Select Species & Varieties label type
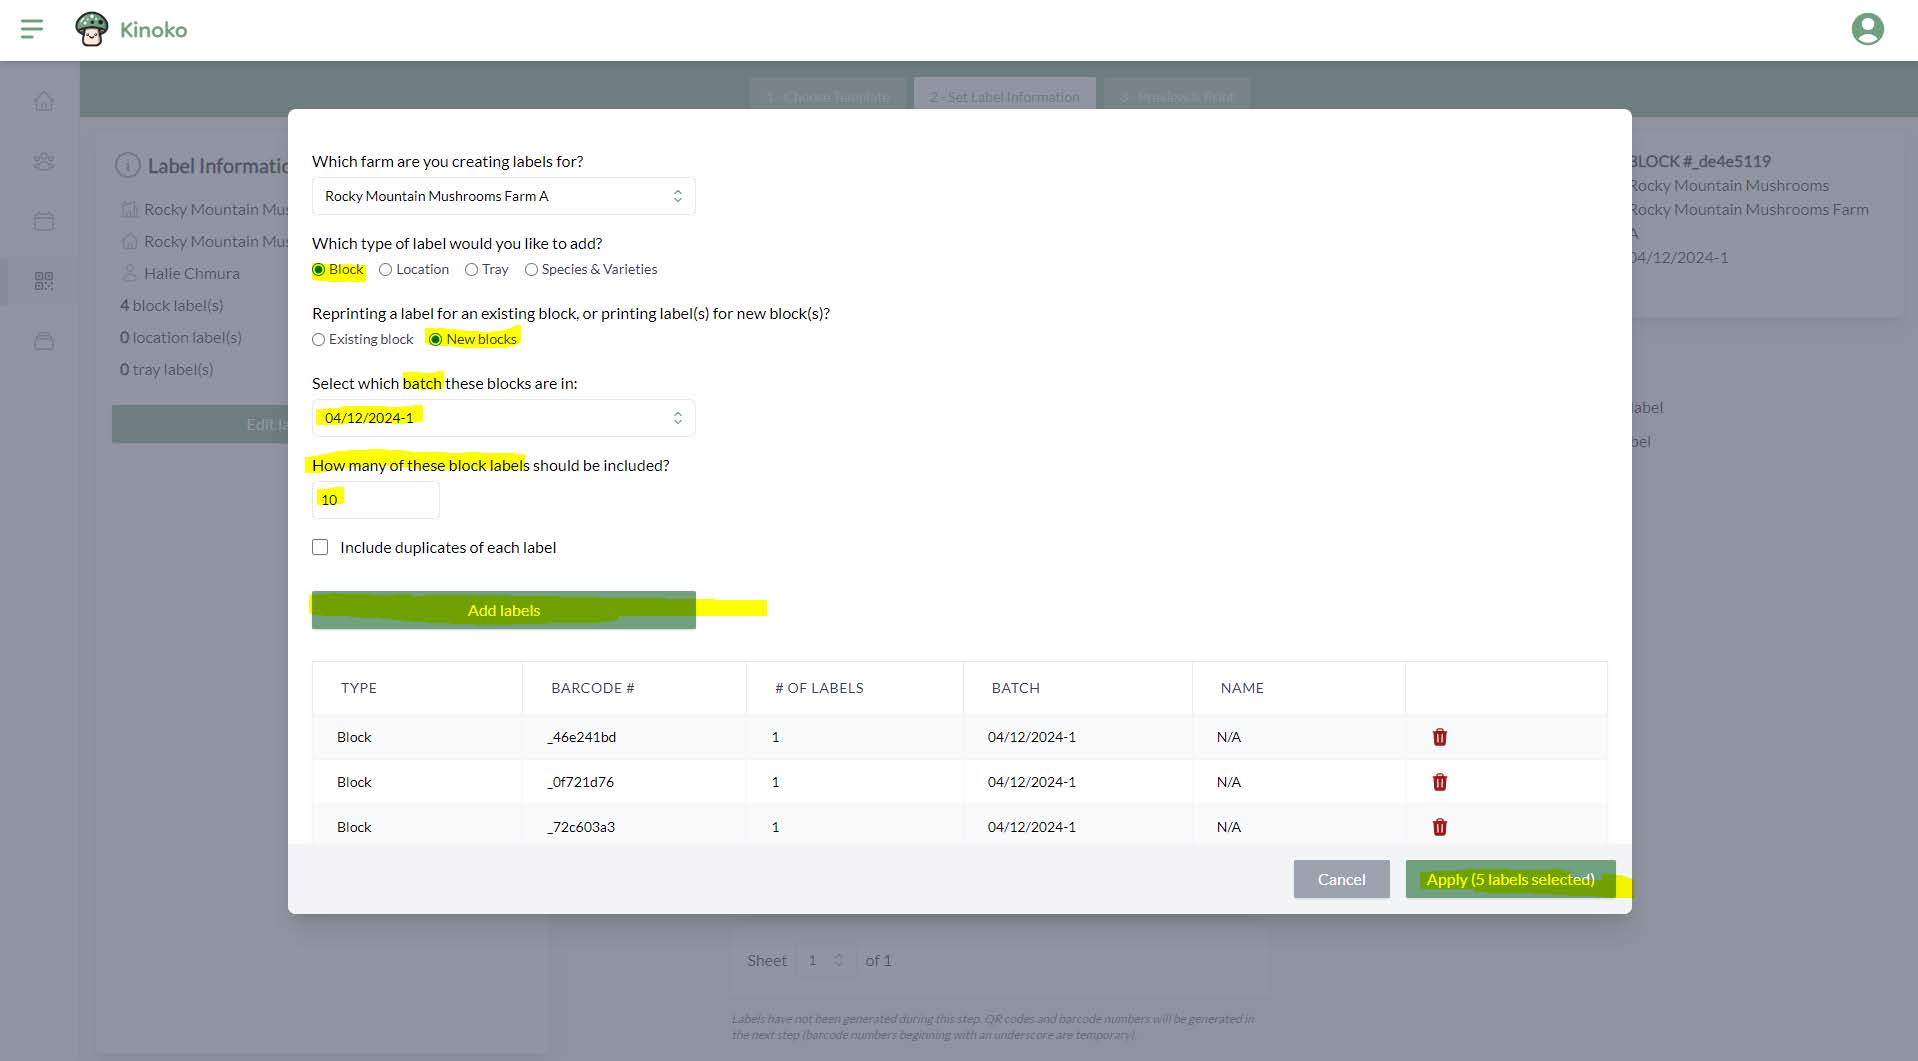Screen dimensions: 1918x1061 [x=531, y=270]
